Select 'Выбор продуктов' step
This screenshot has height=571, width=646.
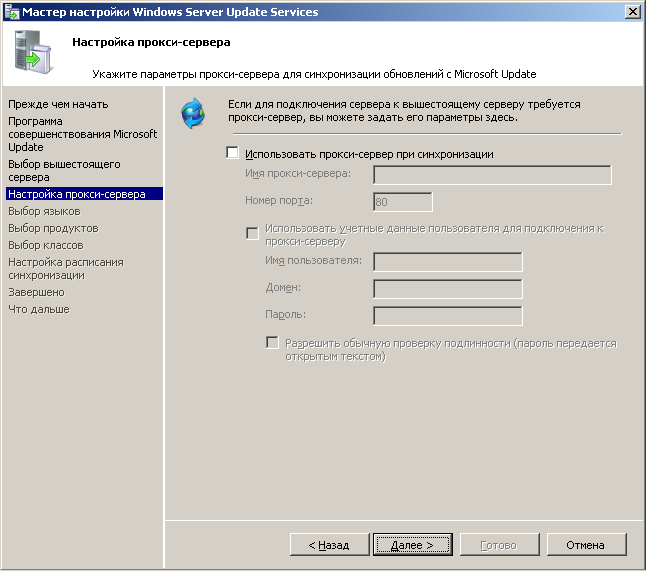[x=53, y=228]
